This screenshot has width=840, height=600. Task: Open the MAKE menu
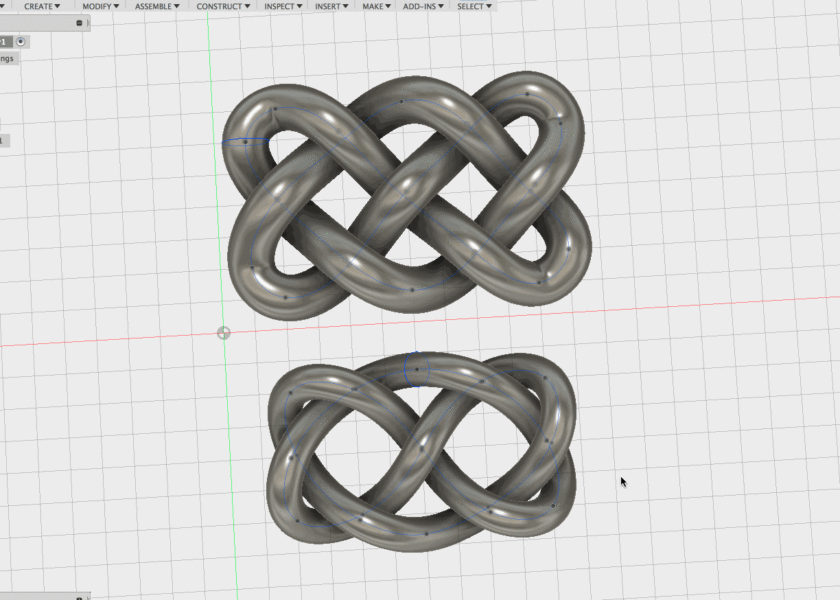[376, 6]
